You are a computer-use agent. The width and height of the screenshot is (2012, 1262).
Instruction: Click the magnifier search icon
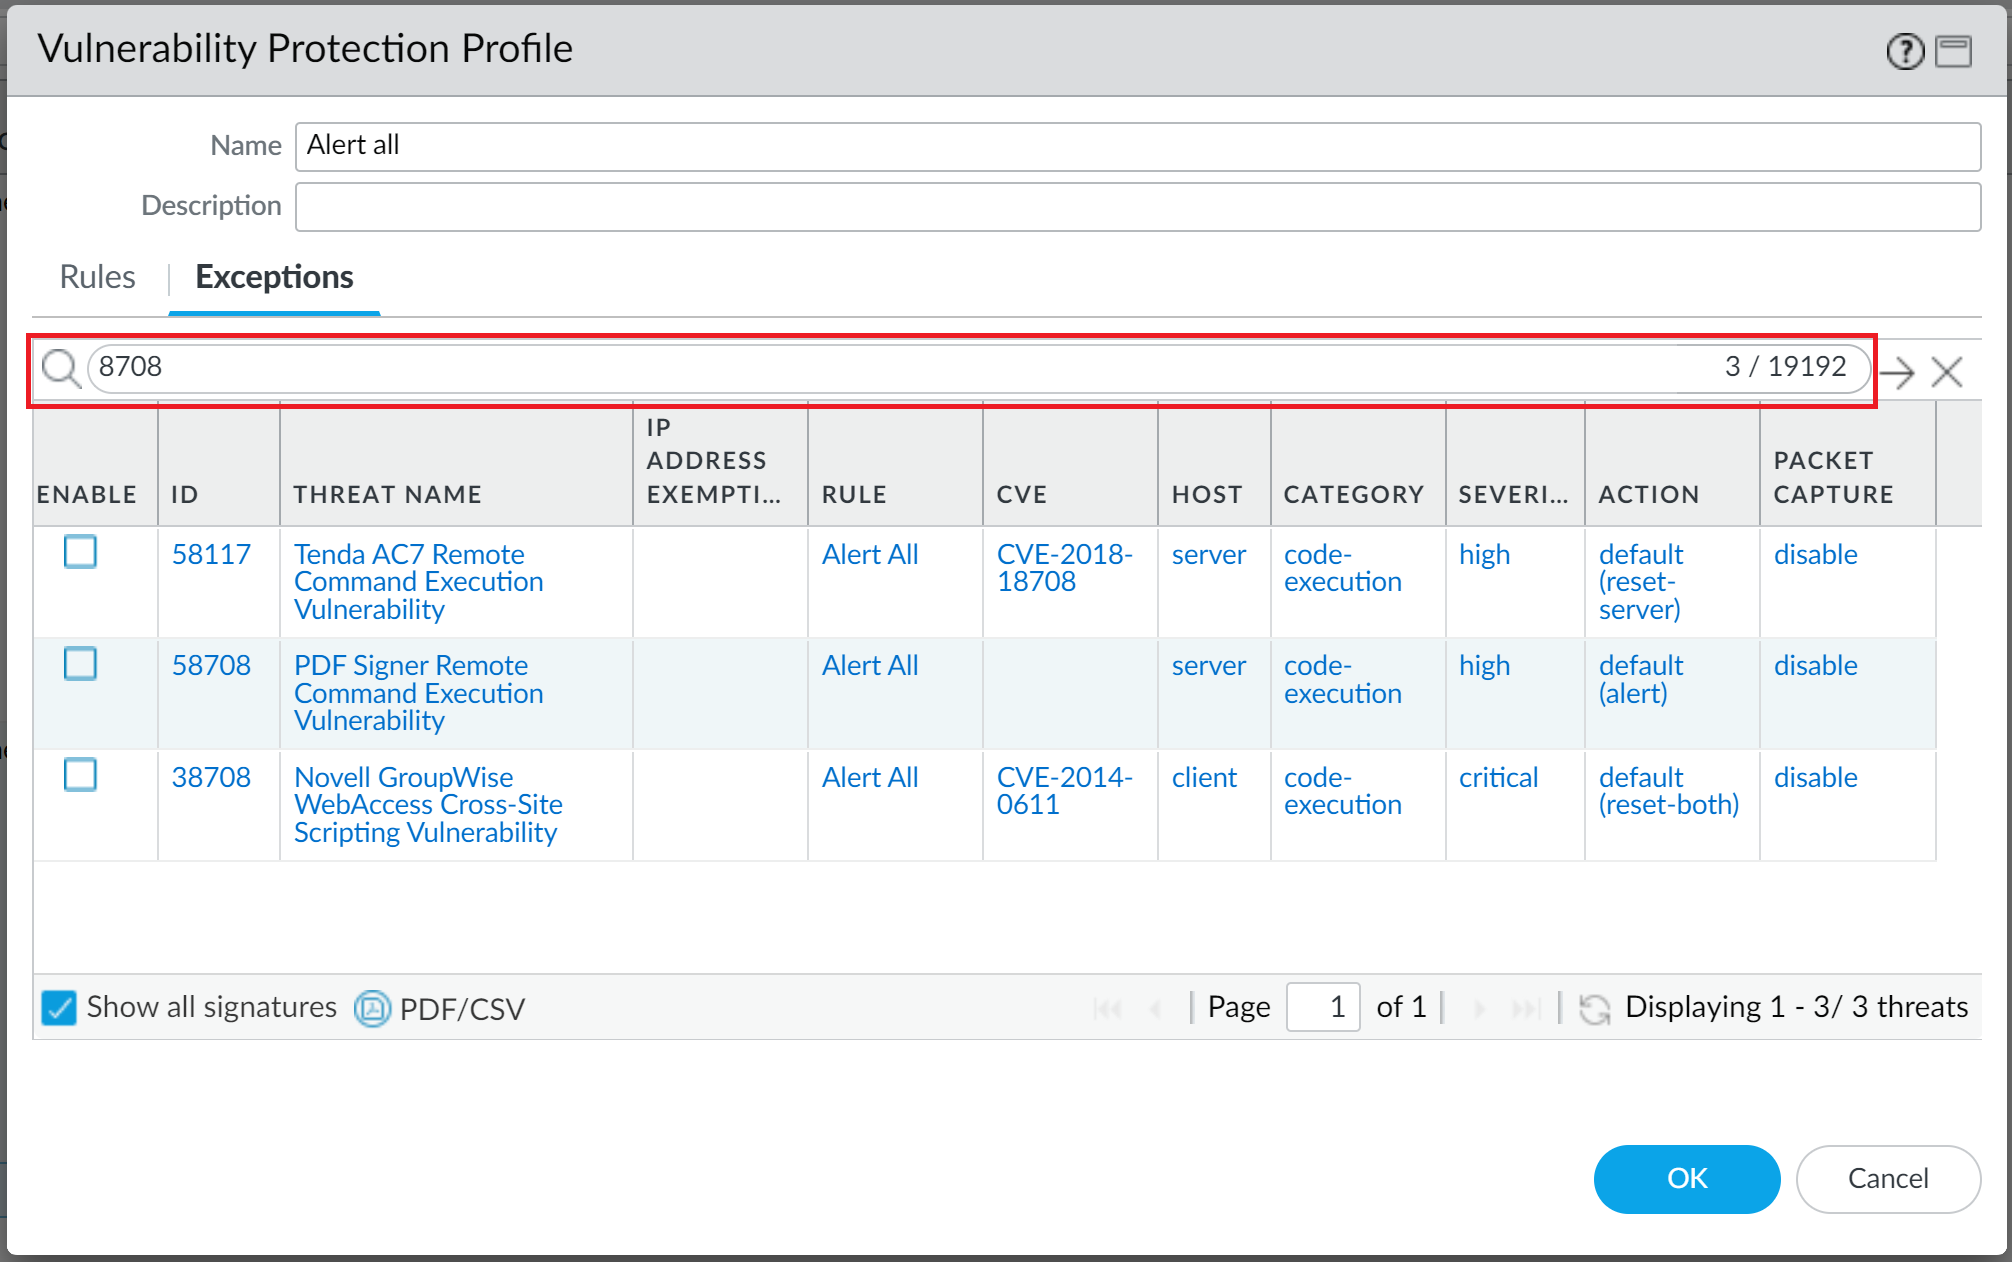61,369
